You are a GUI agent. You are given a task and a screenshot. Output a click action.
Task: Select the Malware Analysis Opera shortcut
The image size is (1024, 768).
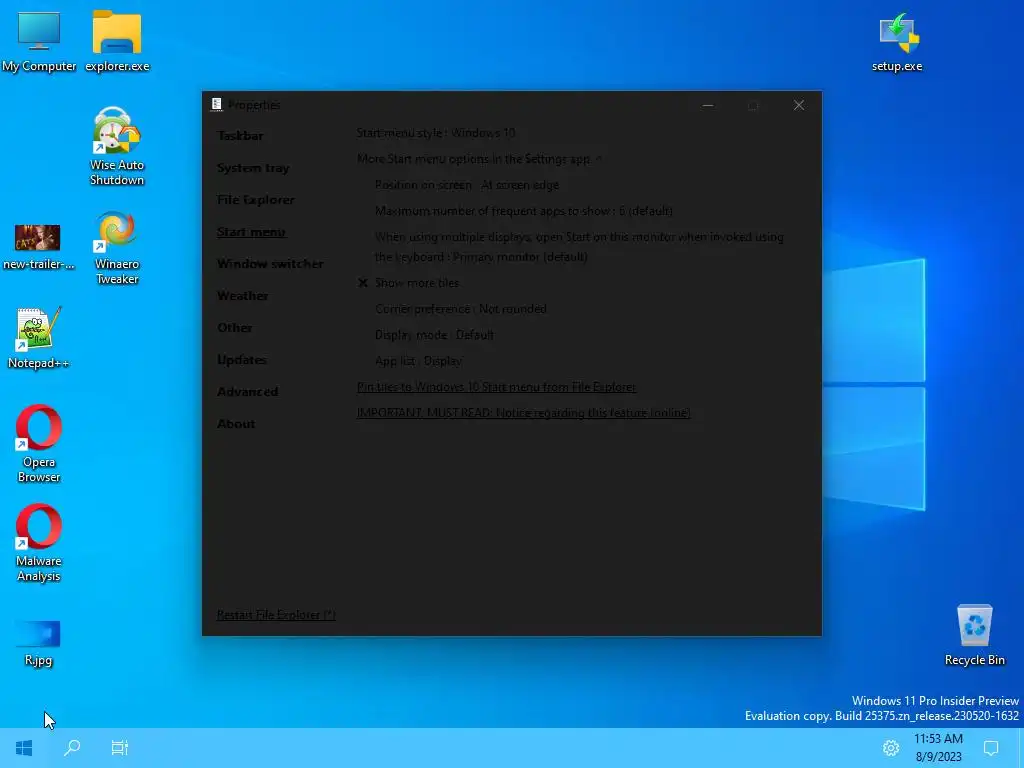coord(39,543)
